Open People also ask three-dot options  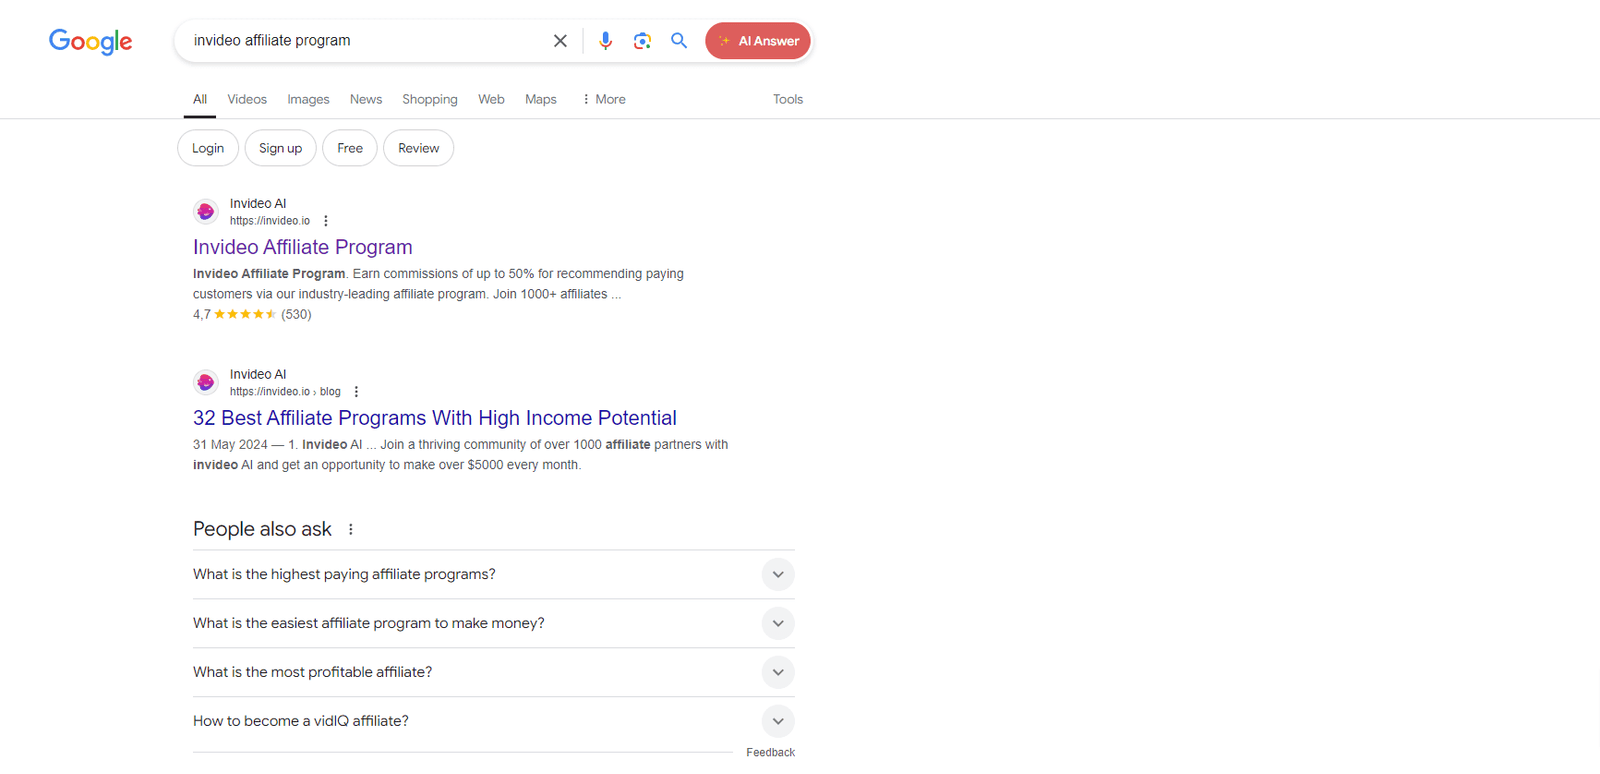click(x=351, y=529)
